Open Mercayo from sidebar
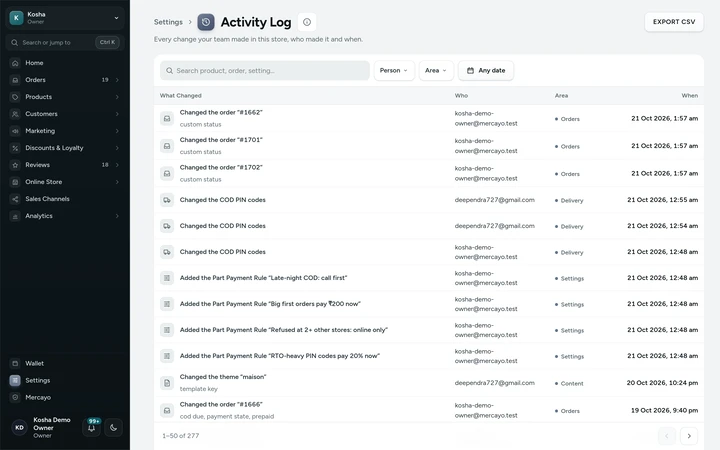 coord(64,397)
